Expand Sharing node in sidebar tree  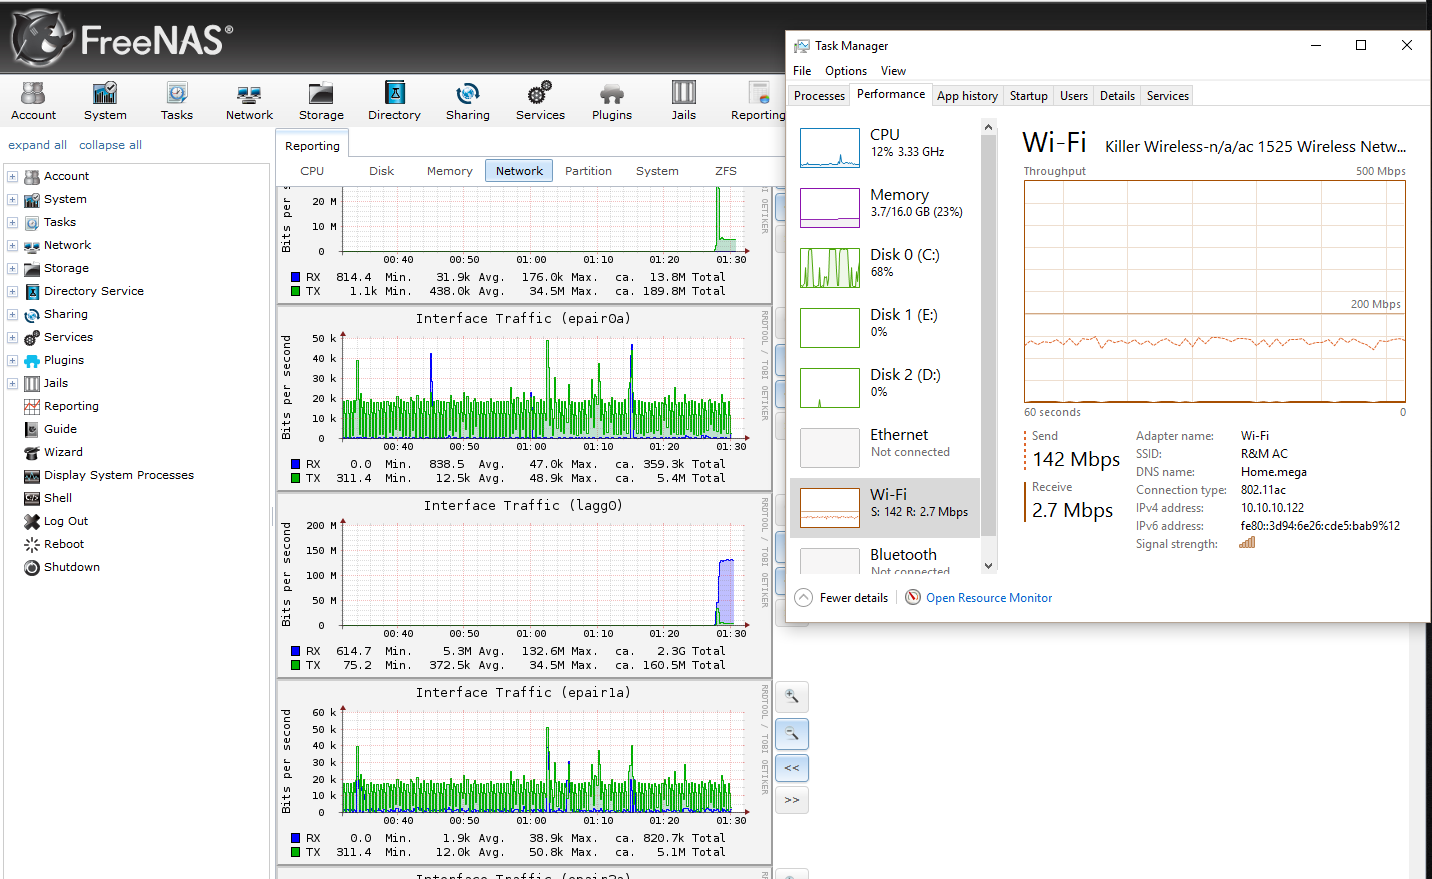click(12, 314)
